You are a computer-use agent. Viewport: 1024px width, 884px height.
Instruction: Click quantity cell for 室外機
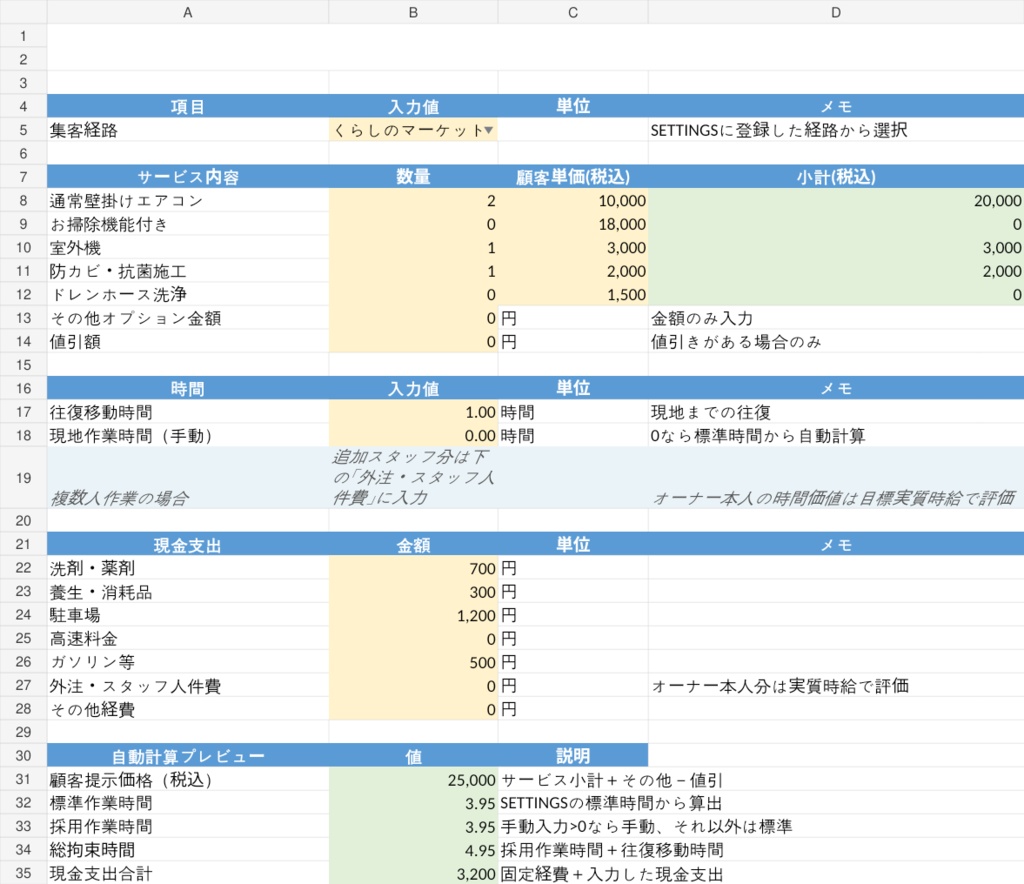[413, 247]
